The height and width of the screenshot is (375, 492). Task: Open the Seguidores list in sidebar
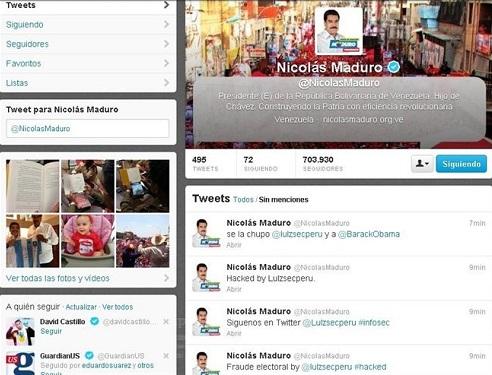point(88,44)
